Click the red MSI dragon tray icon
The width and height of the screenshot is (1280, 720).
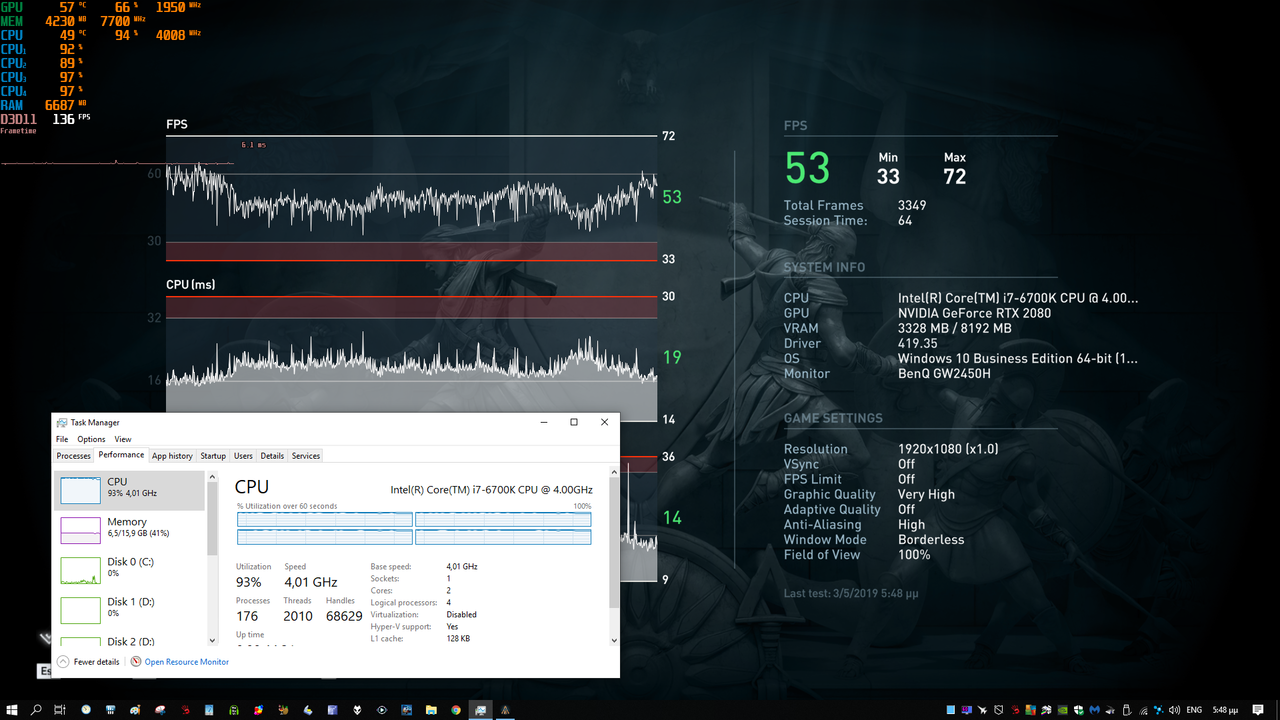(x=1015, y=710)
